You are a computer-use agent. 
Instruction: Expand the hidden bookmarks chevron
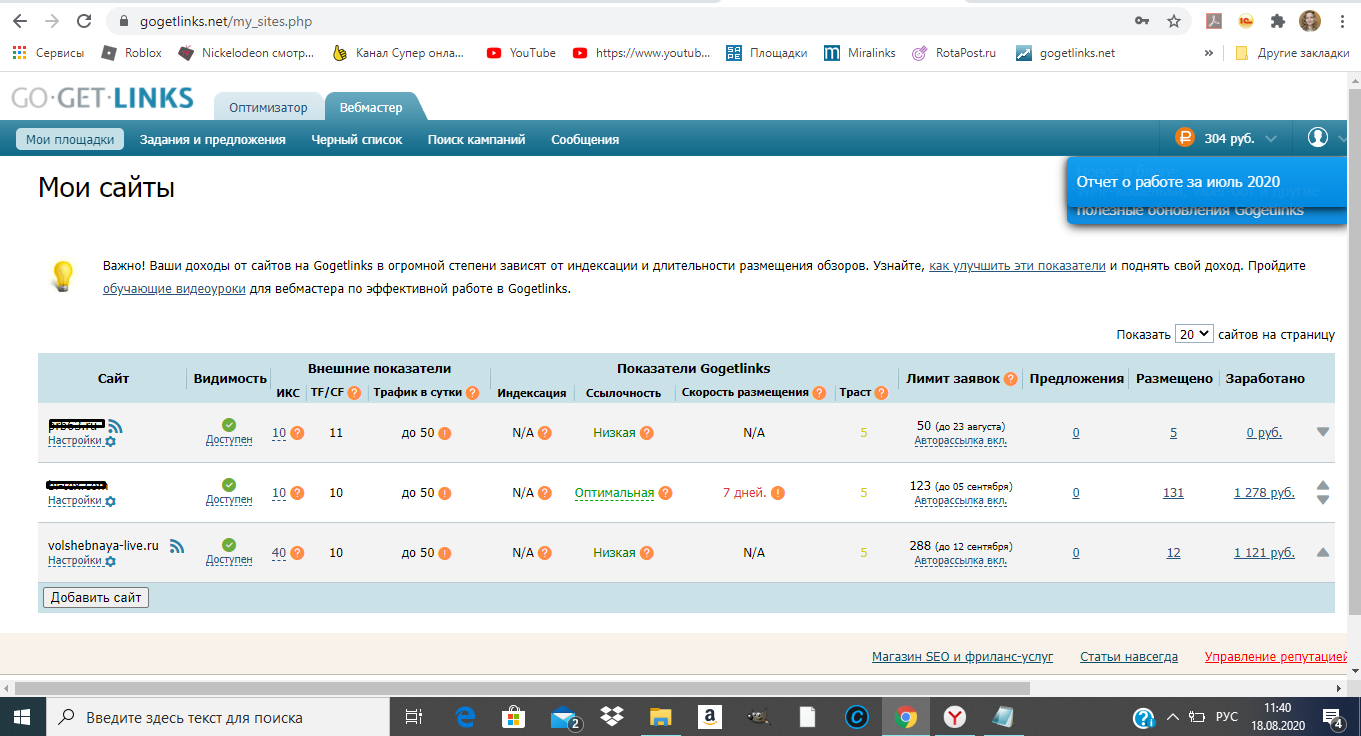1209,53
